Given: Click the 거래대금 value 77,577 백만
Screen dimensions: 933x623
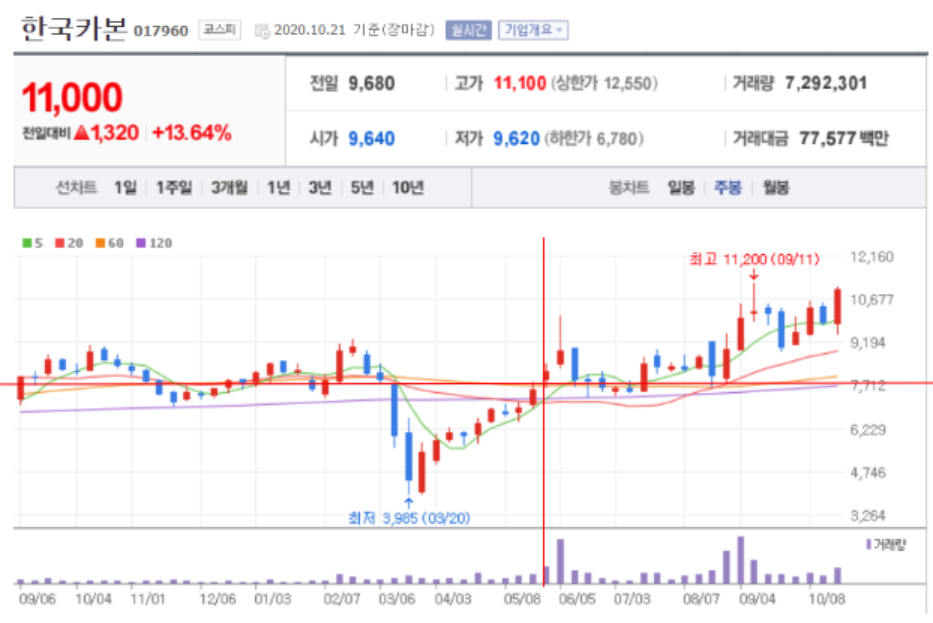Looking at the screenshot, I should coord(844,139).
